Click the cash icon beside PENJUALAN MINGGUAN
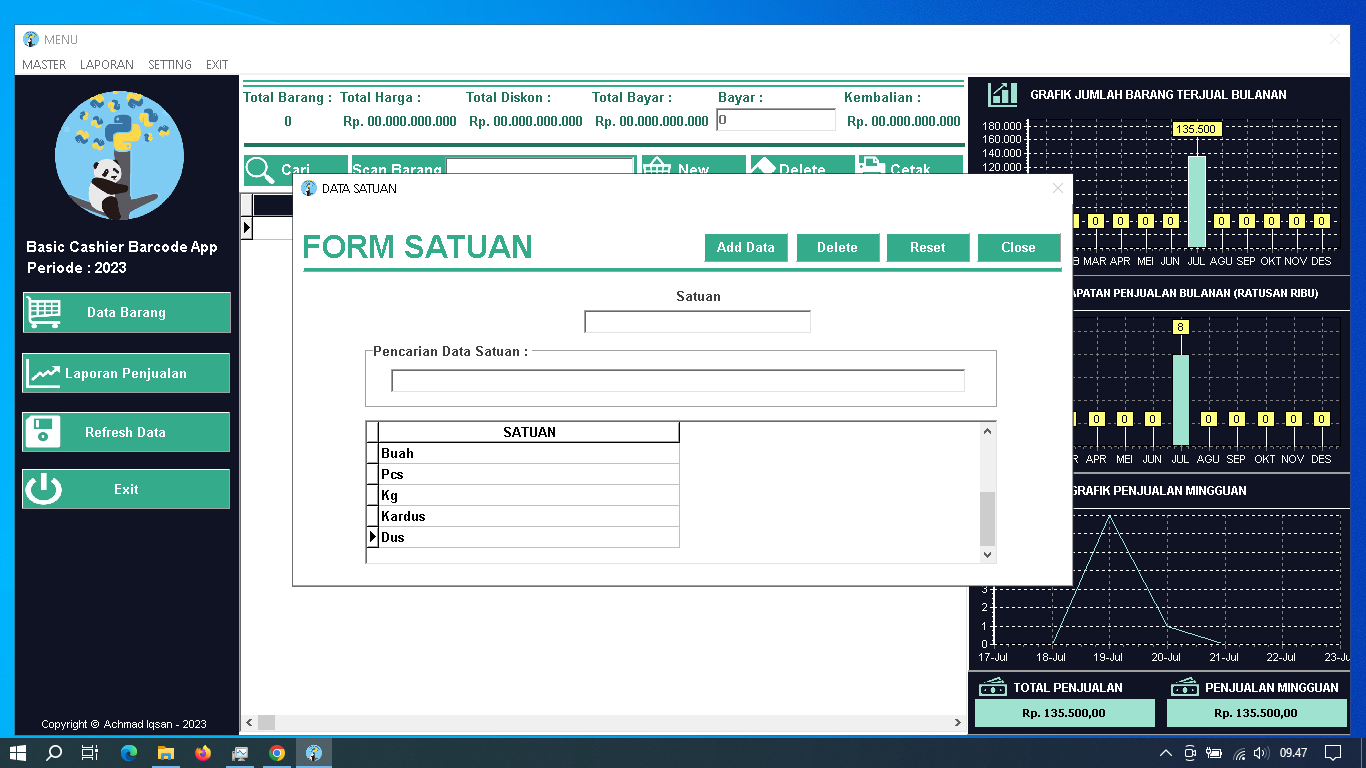 (x=1187, y=687)
